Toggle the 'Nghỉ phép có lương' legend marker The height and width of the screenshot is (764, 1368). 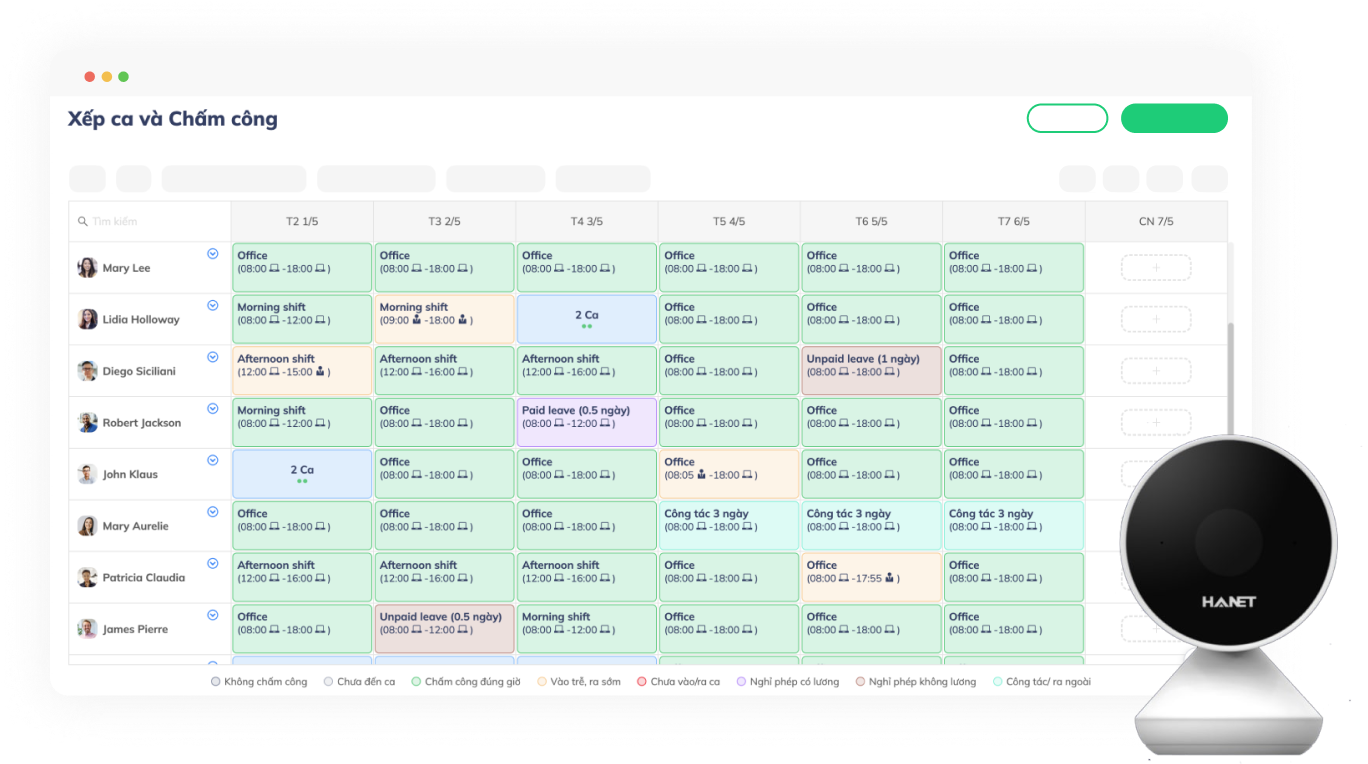point(741,682)
